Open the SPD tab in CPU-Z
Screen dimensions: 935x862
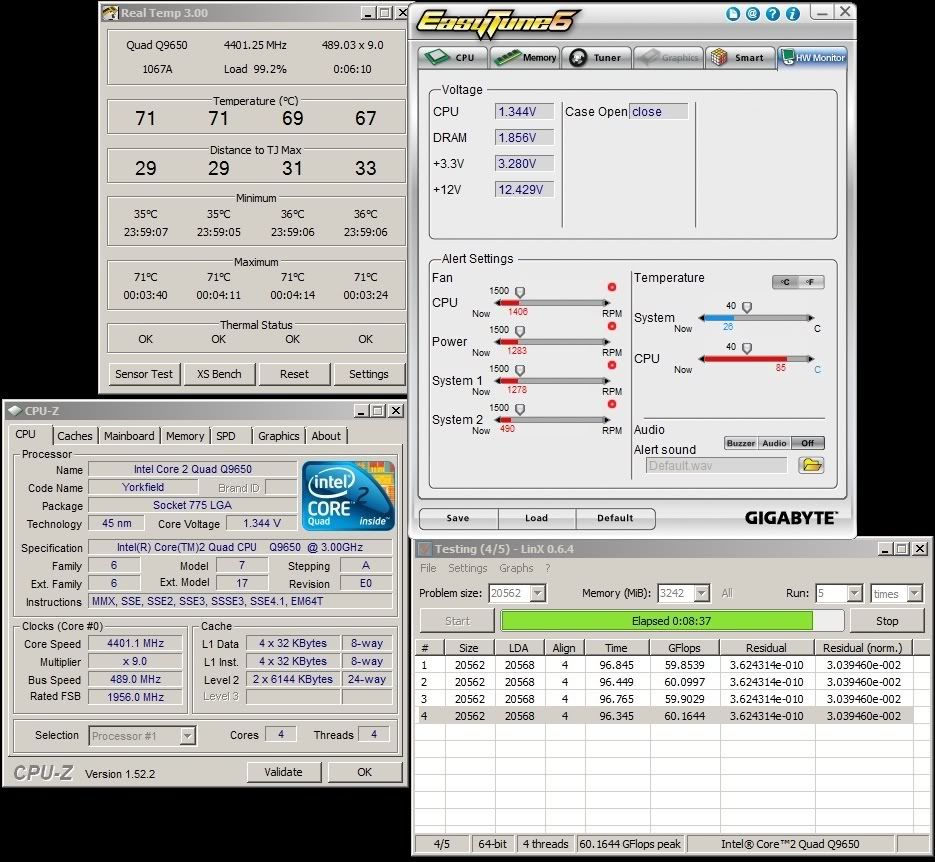(x=225, y=436)
